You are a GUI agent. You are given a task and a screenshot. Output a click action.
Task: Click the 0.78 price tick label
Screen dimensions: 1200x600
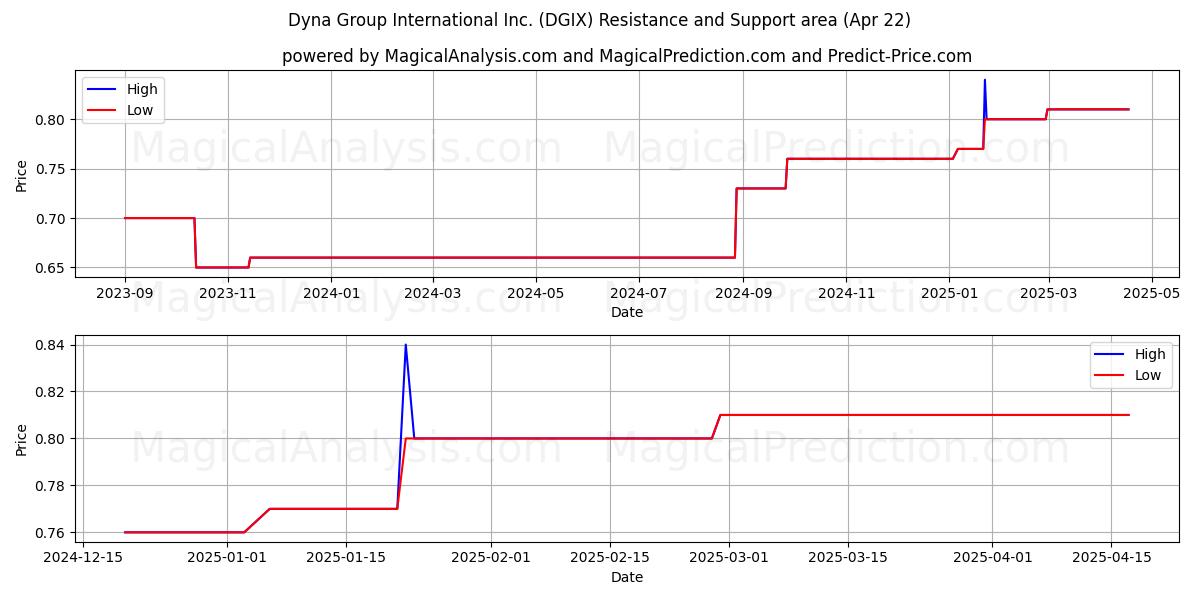point(51,486)
